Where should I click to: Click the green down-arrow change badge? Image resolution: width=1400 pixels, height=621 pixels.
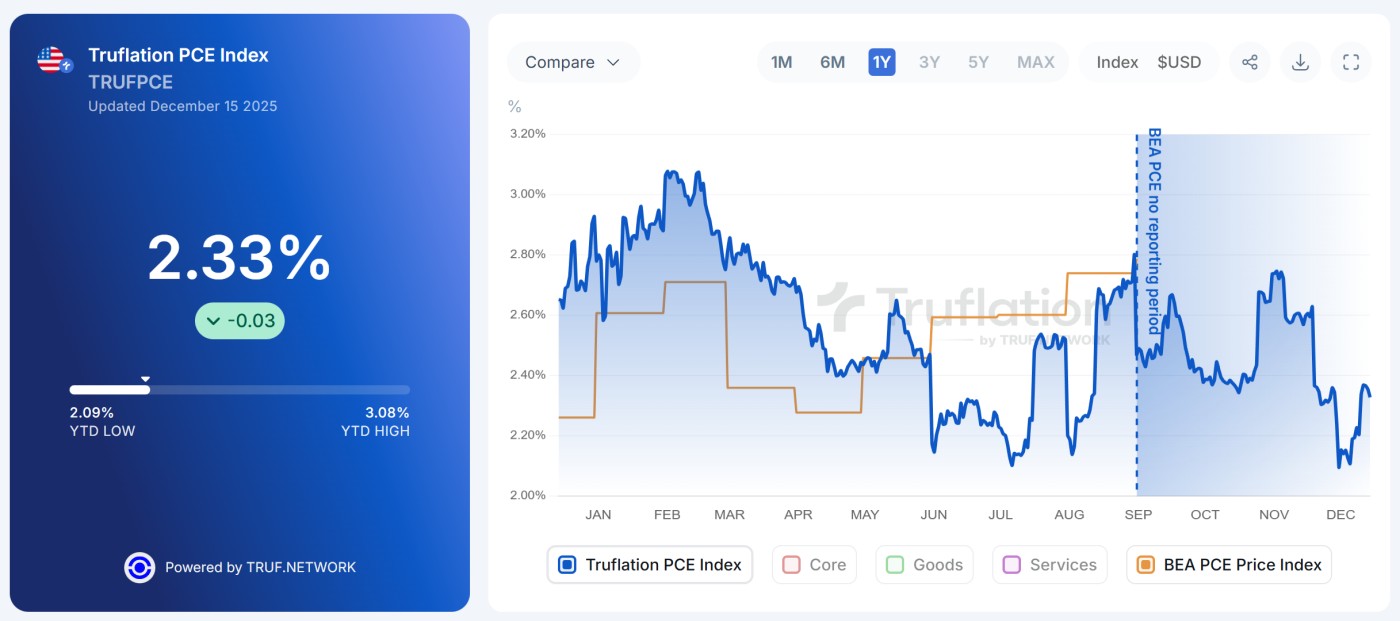point(240,321)
